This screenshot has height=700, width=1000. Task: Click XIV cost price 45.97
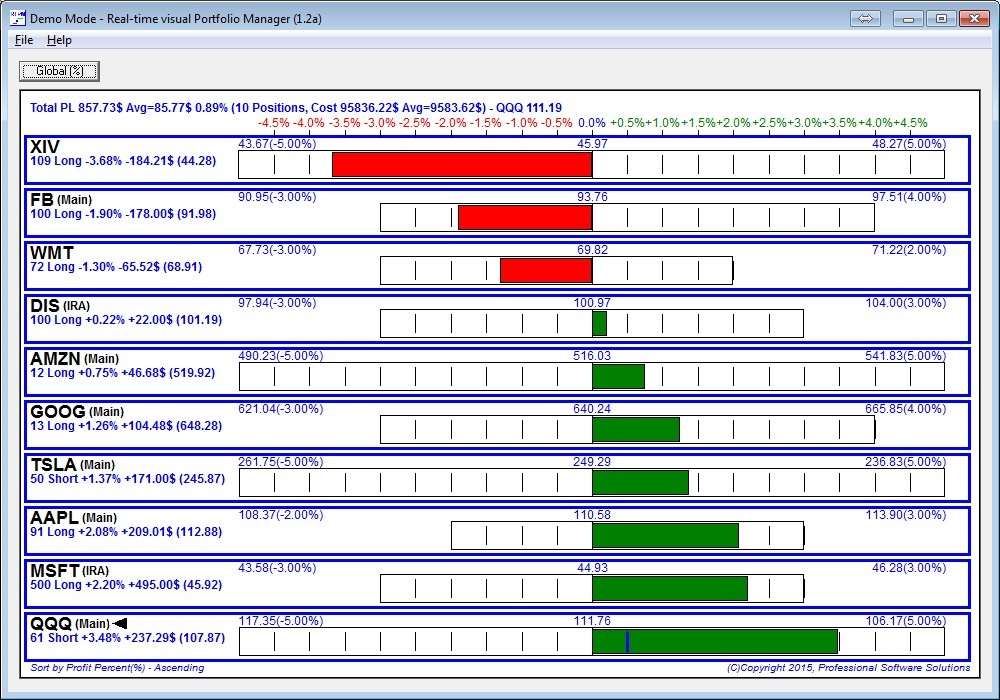tap(592, 143)
